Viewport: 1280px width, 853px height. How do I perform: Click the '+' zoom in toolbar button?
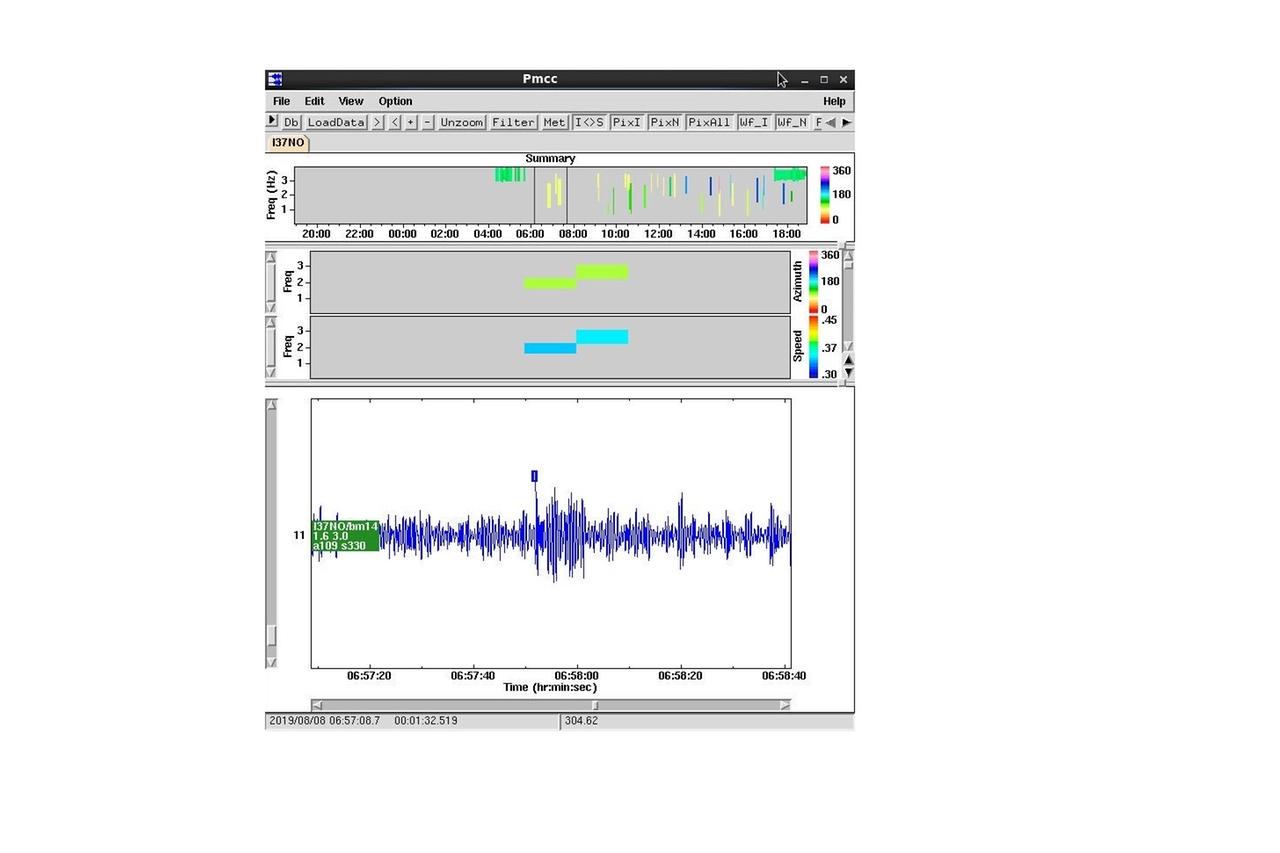[x=411, y=122]
